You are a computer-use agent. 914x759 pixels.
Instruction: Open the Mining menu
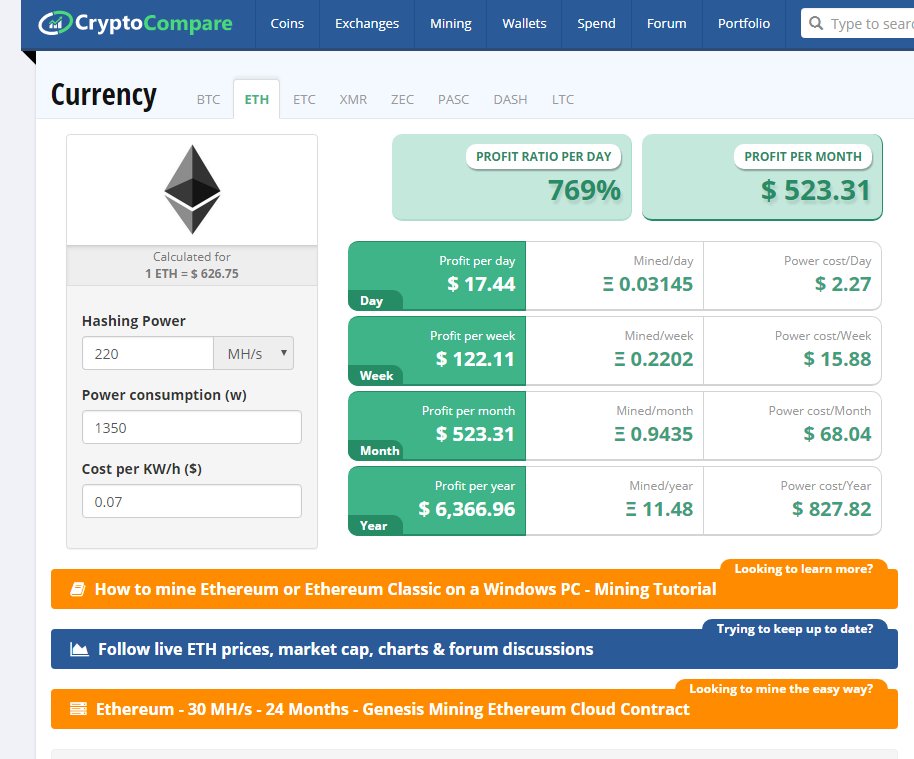pyautogui.click(x=451, y=23)
